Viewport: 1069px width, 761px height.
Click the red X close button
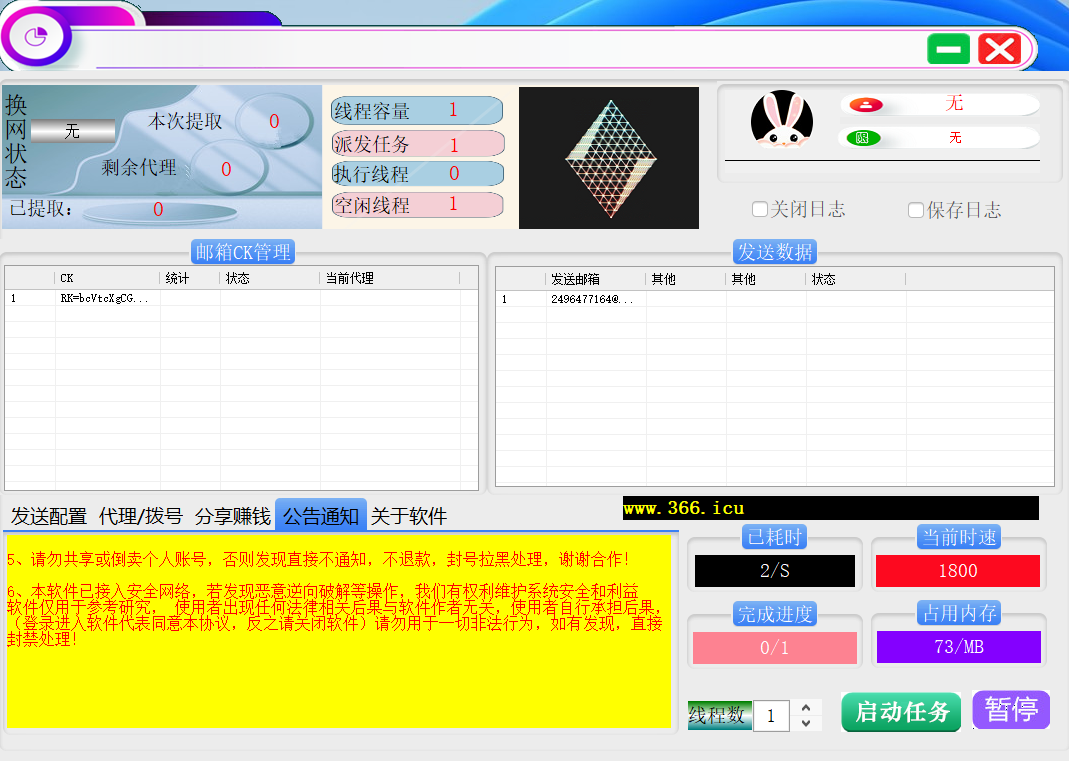[x=999, y=49]
